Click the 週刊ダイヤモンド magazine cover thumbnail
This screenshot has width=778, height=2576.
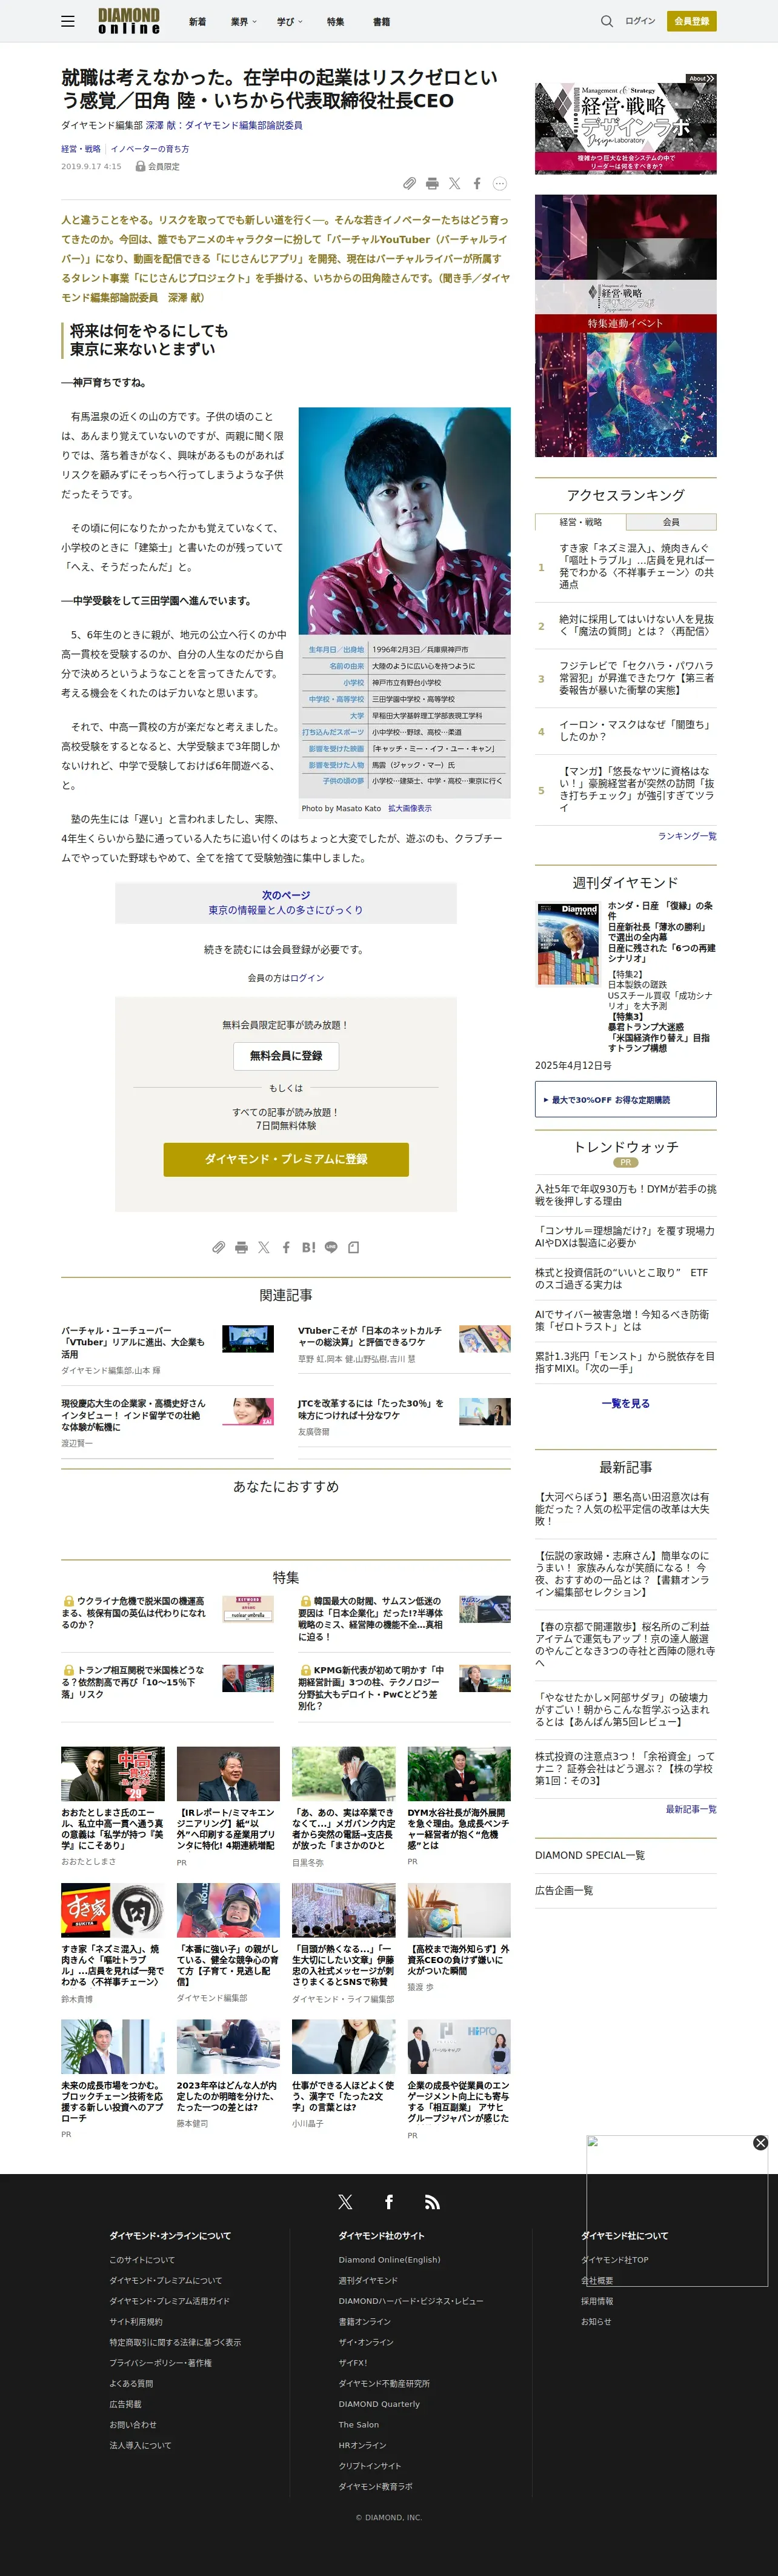point(567,944)
